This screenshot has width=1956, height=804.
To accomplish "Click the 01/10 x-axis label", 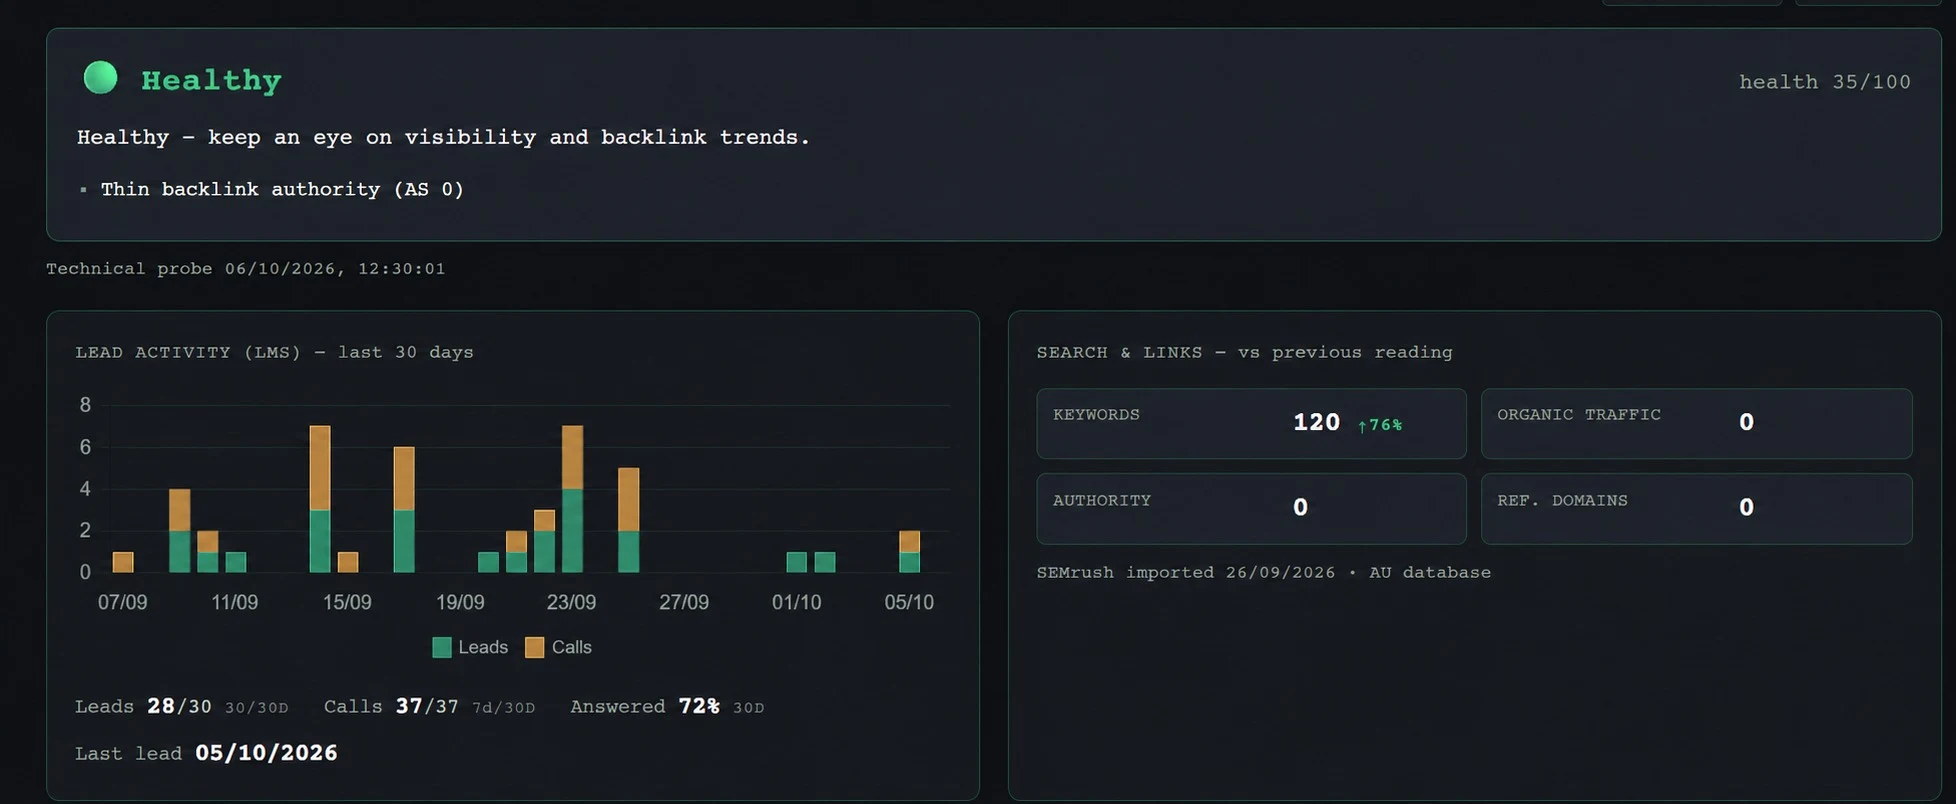I will 796,602.
